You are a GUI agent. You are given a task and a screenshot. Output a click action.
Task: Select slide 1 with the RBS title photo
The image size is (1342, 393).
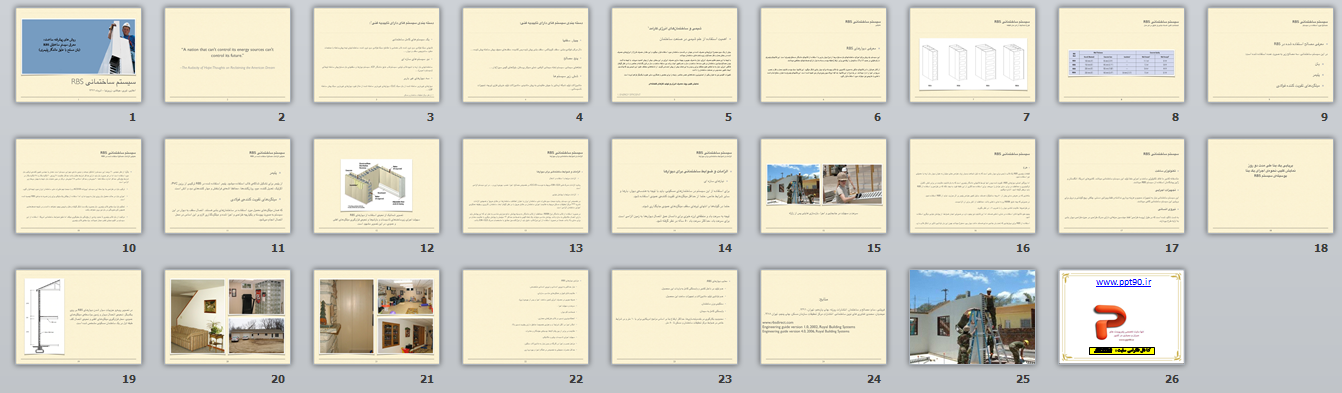(79, 56)
